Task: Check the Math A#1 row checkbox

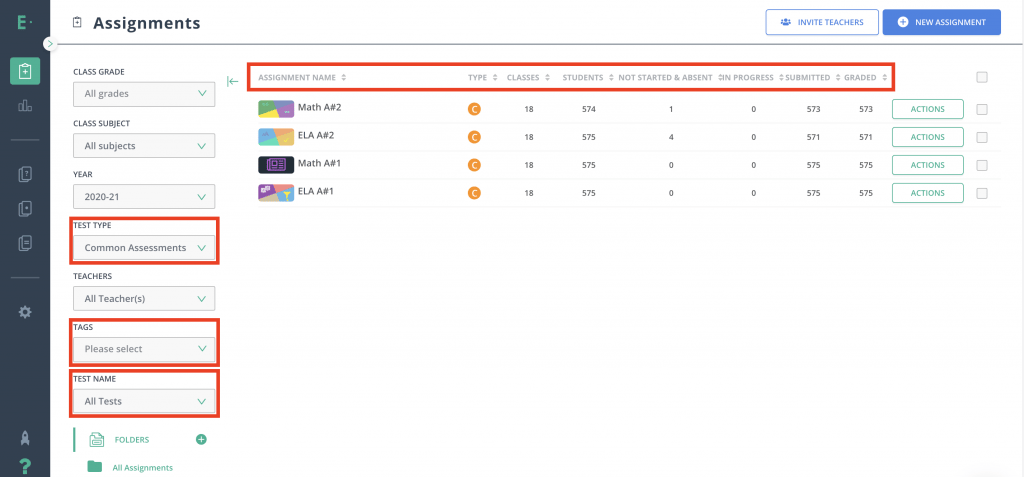Action: [x=982, y=165]
